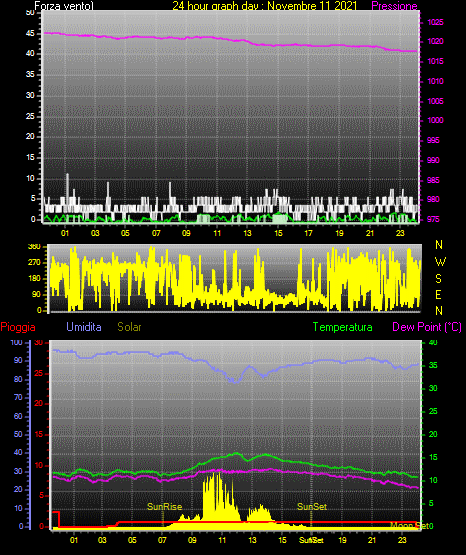
Task: Click hour 23 on the bottom graph axis
Action: 402,540
